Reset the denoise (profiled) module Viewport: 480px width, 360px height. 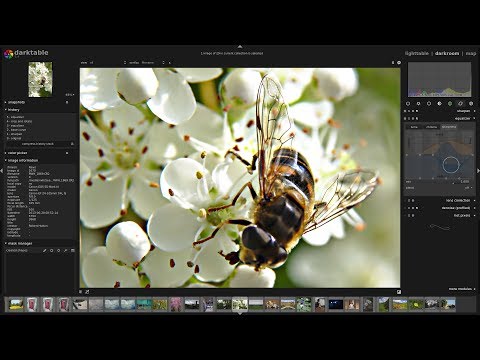click(413, 208)
